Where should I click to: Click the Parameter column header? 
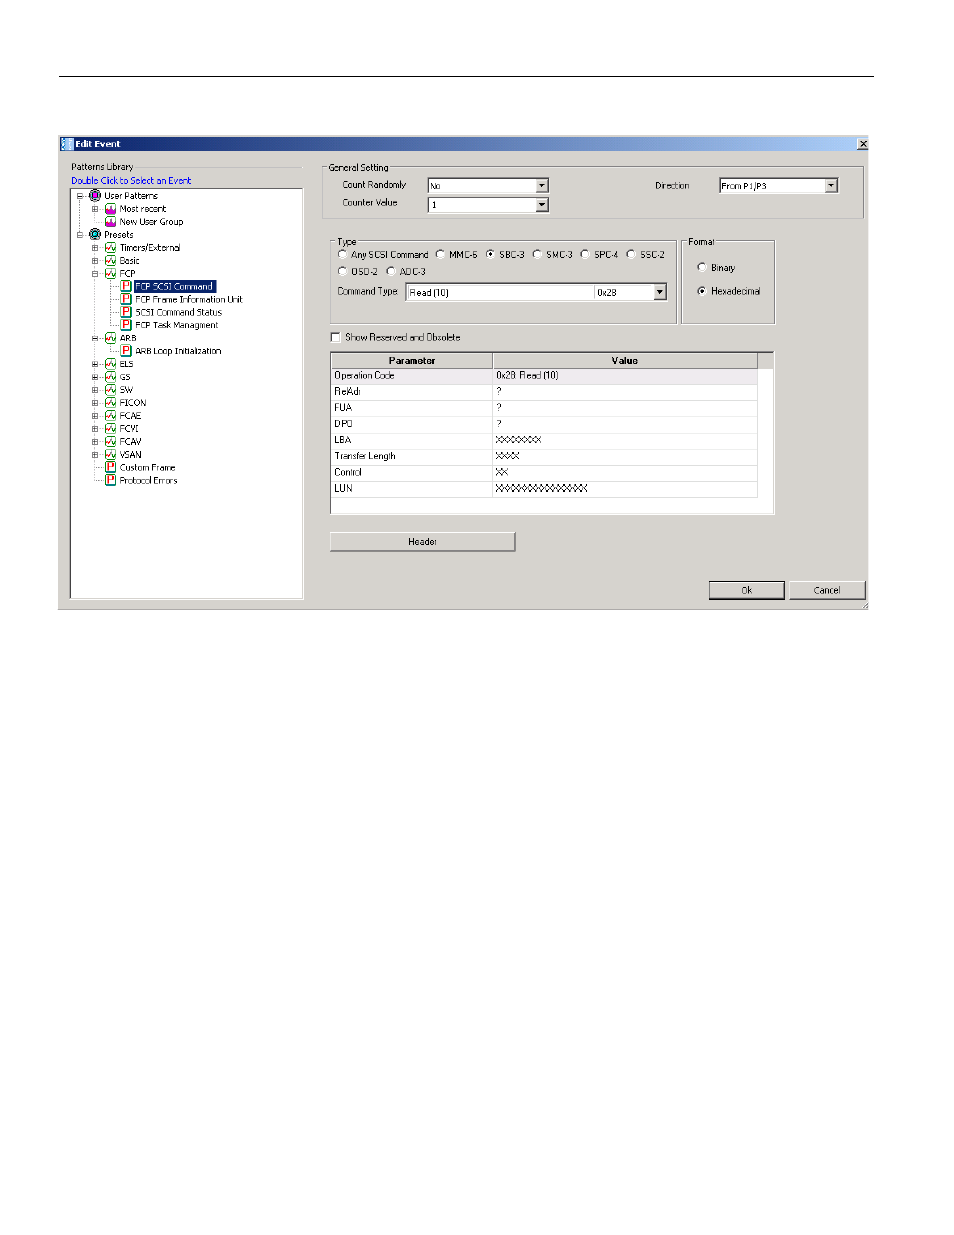tap(412, 360)
